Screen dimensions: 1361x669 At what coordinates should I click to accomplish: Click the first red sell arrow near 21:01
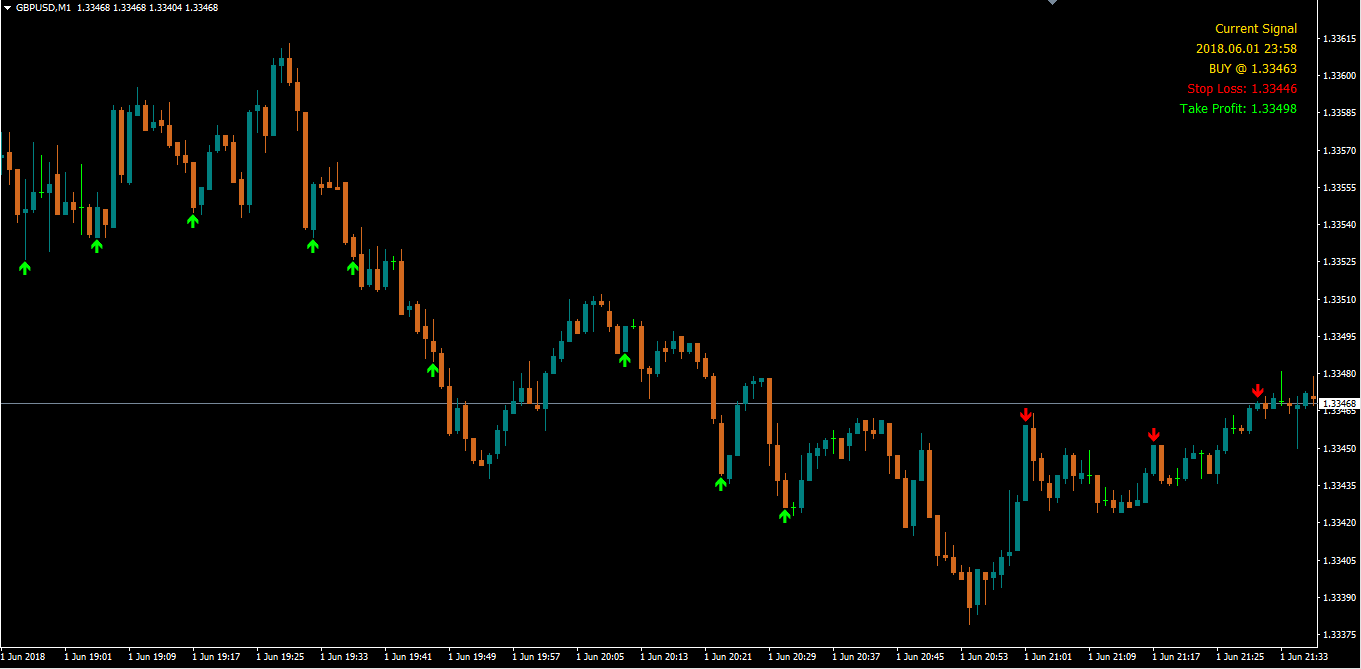pos(1025,414)
